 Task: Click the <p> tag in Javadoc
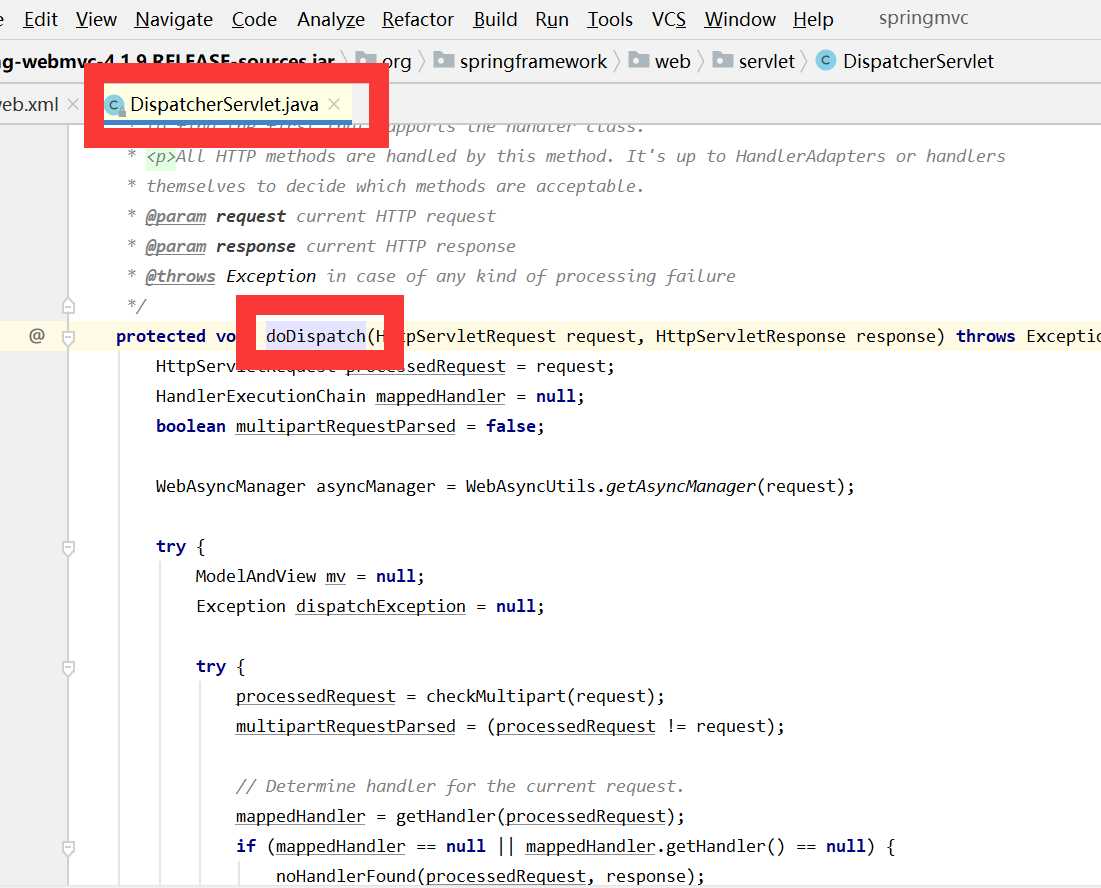point(160,157)
